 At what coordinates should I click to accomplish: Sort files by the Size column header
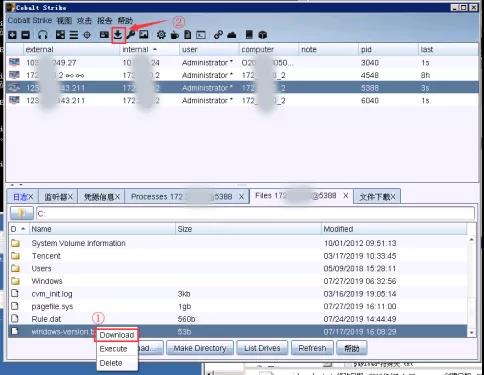248,229
